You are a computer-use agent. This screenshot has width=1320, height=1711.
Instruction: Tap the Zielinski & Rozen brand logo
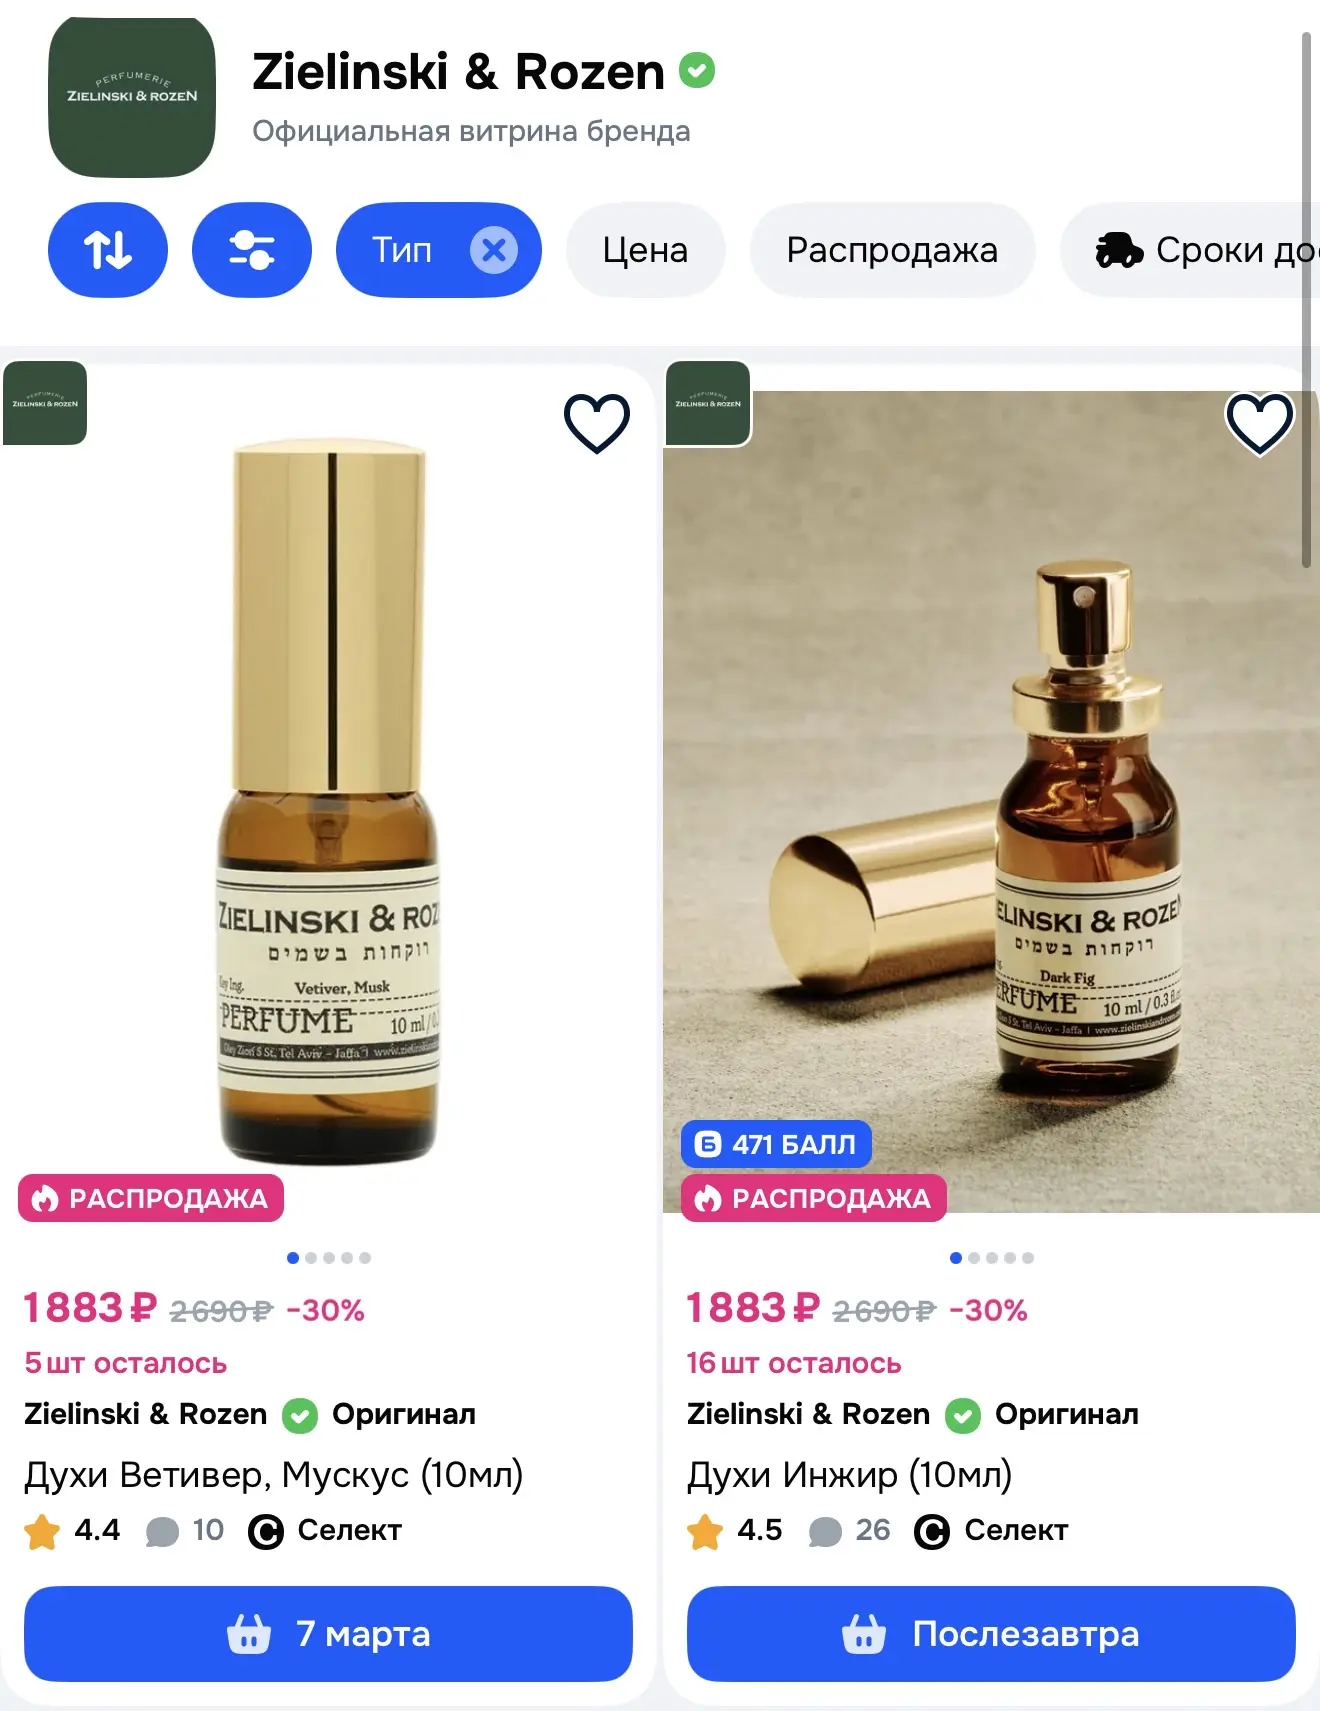[132, 97]
